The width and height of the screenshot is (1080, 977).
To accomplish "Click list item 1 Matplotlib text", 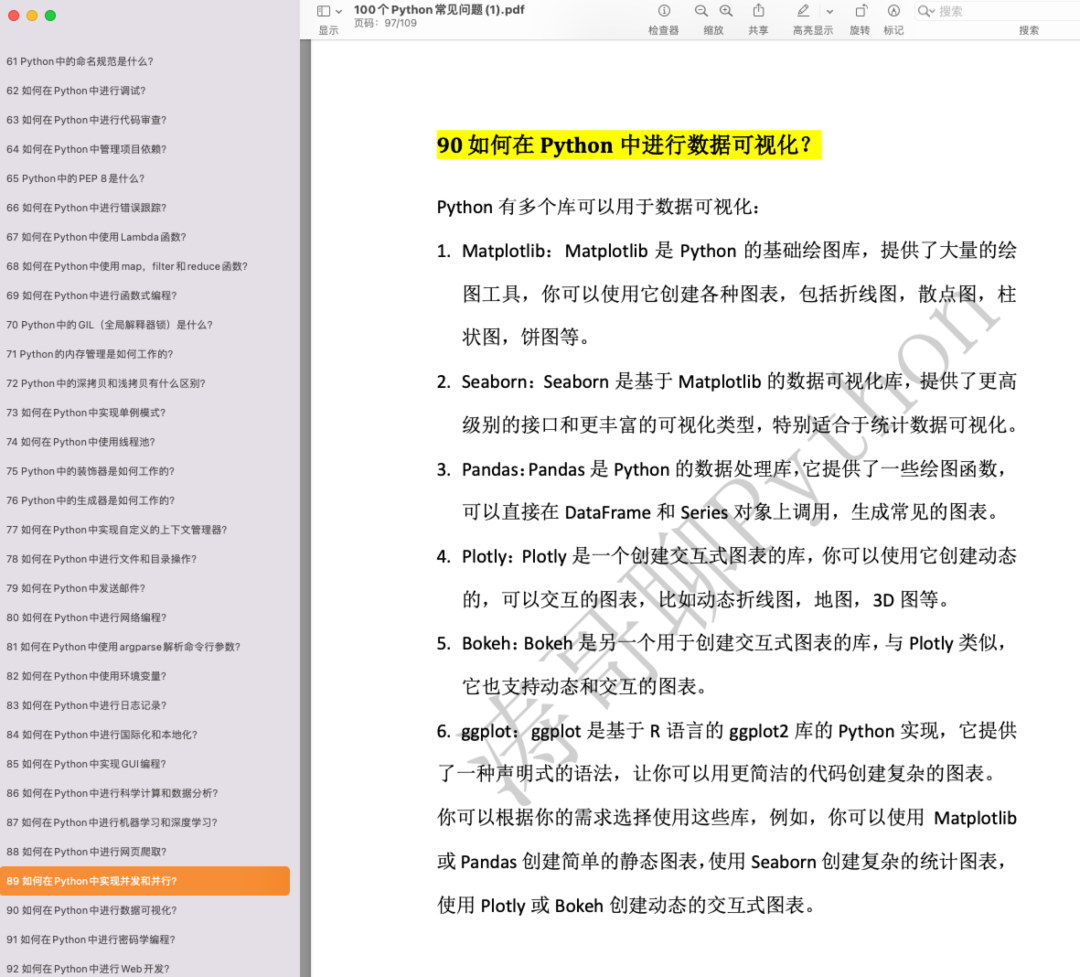I will click(727, 294).
